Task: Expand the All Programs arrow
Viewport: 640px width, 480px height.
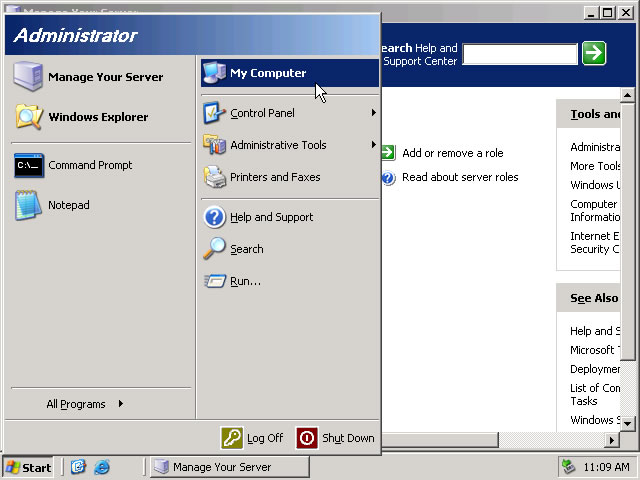Action: 121,404
